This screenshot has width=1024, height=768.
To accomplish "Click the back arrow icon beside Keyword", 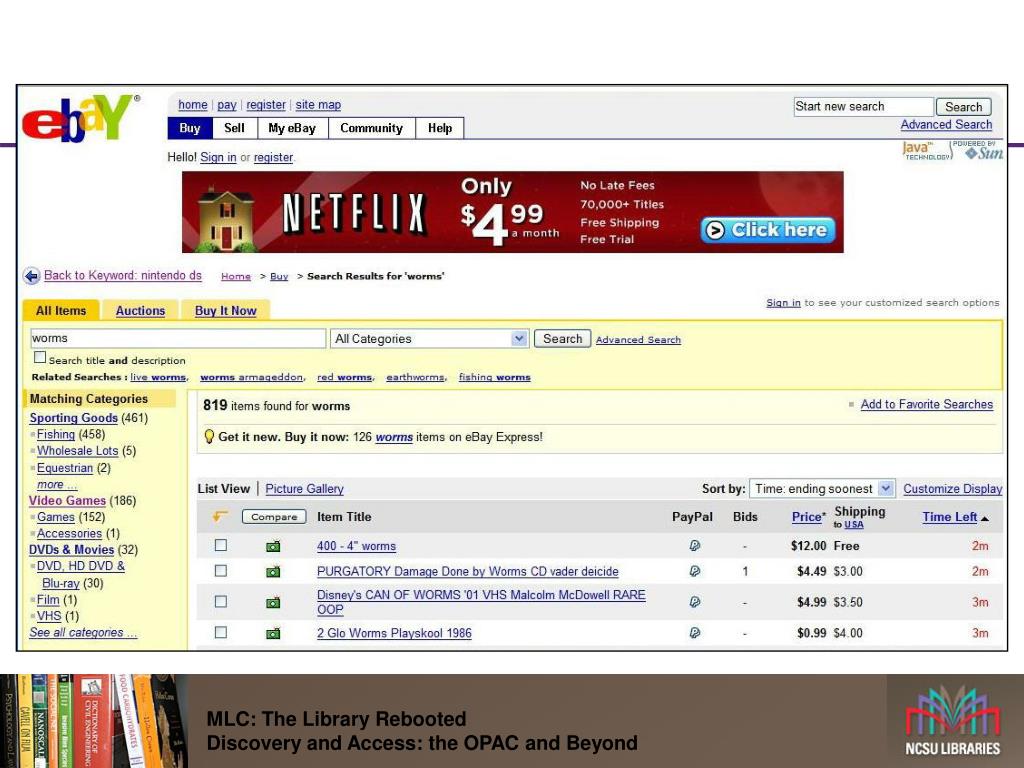I will point(31,276).
